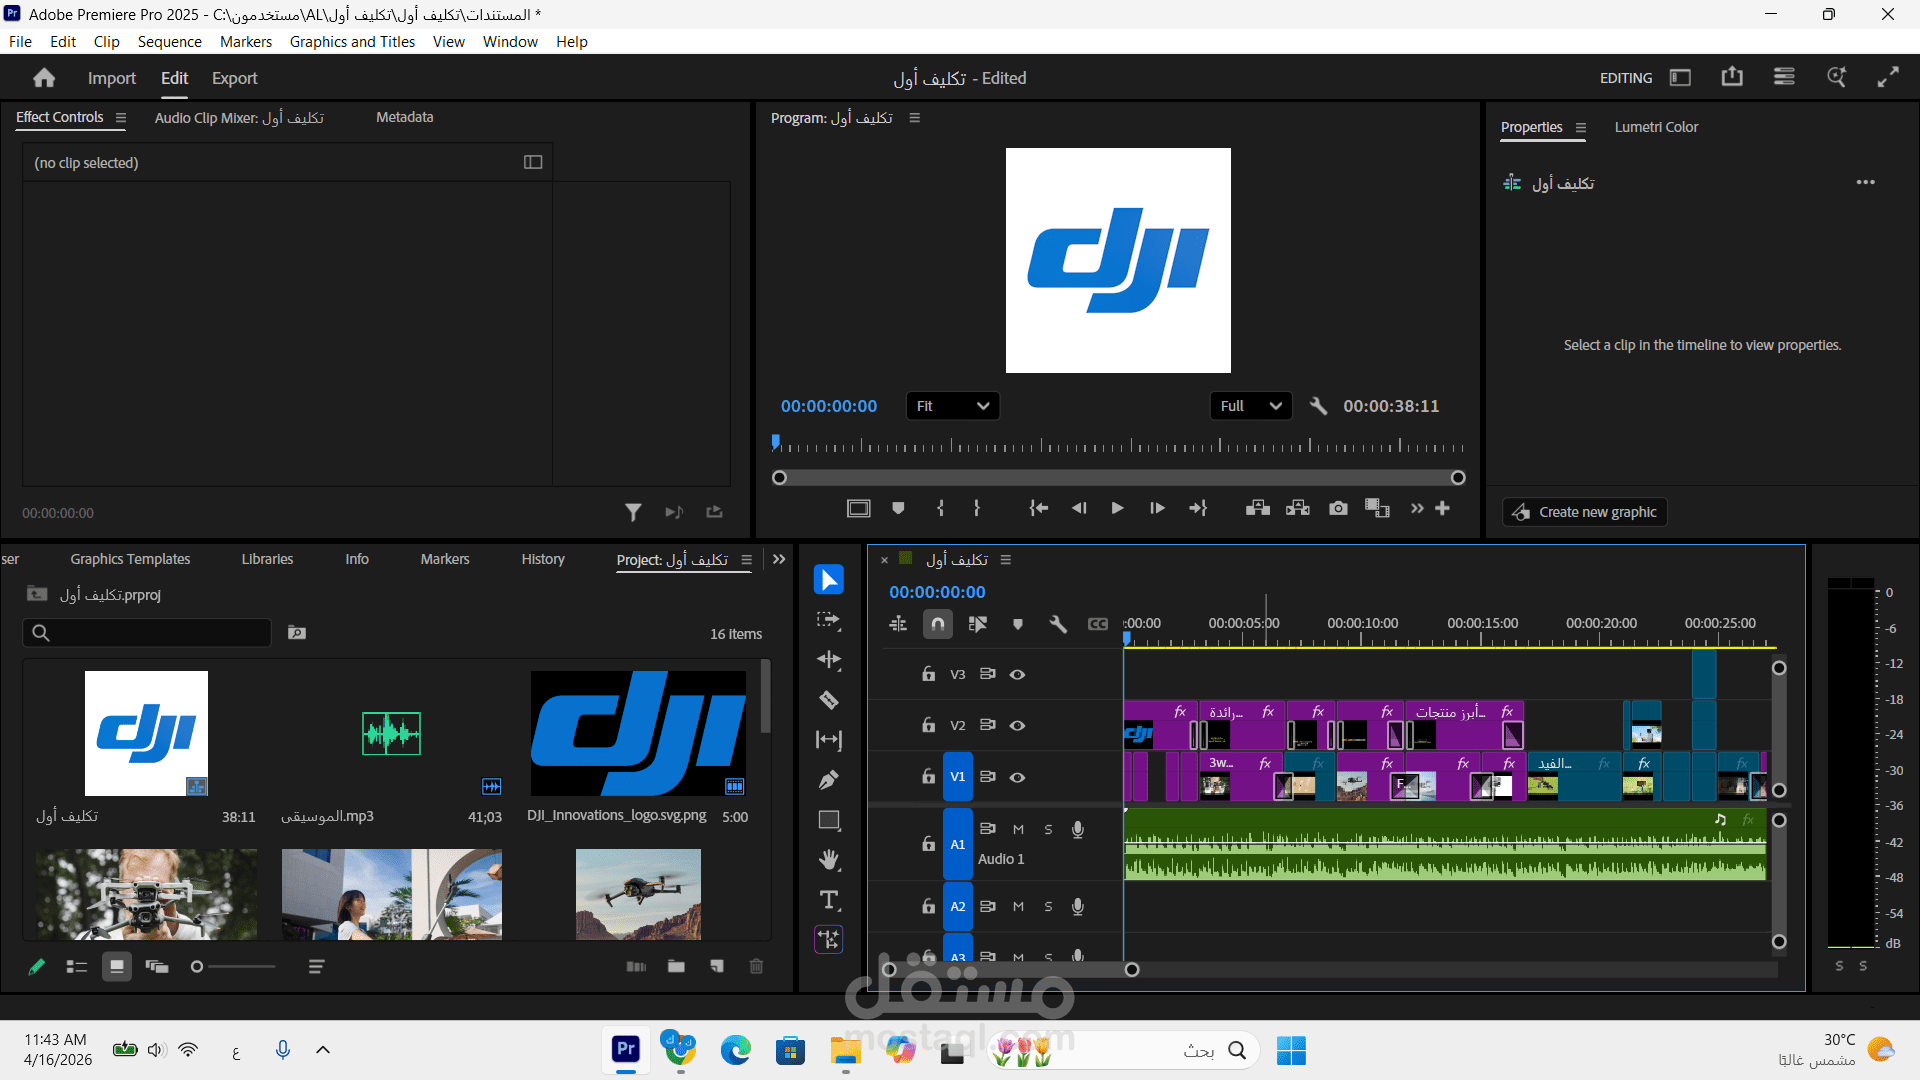The image size is (1920, 1080).
Task: Switch to the History tab
Action: [x=543, y=559]
